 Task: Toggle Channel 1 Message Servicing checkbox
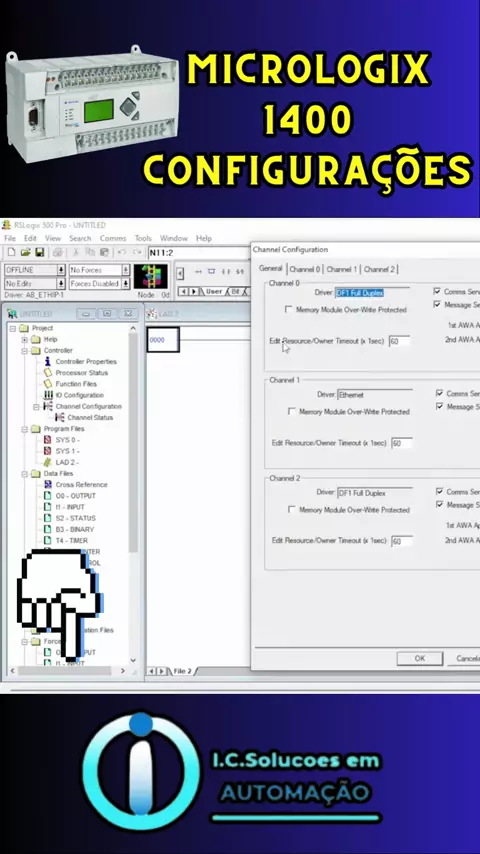coord(440,406)
